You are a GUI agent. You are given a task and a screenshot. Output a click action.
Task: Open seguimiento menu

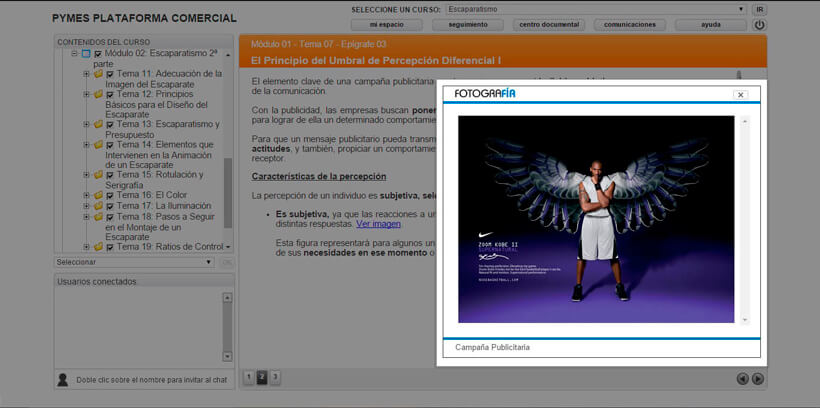point(468,25)
